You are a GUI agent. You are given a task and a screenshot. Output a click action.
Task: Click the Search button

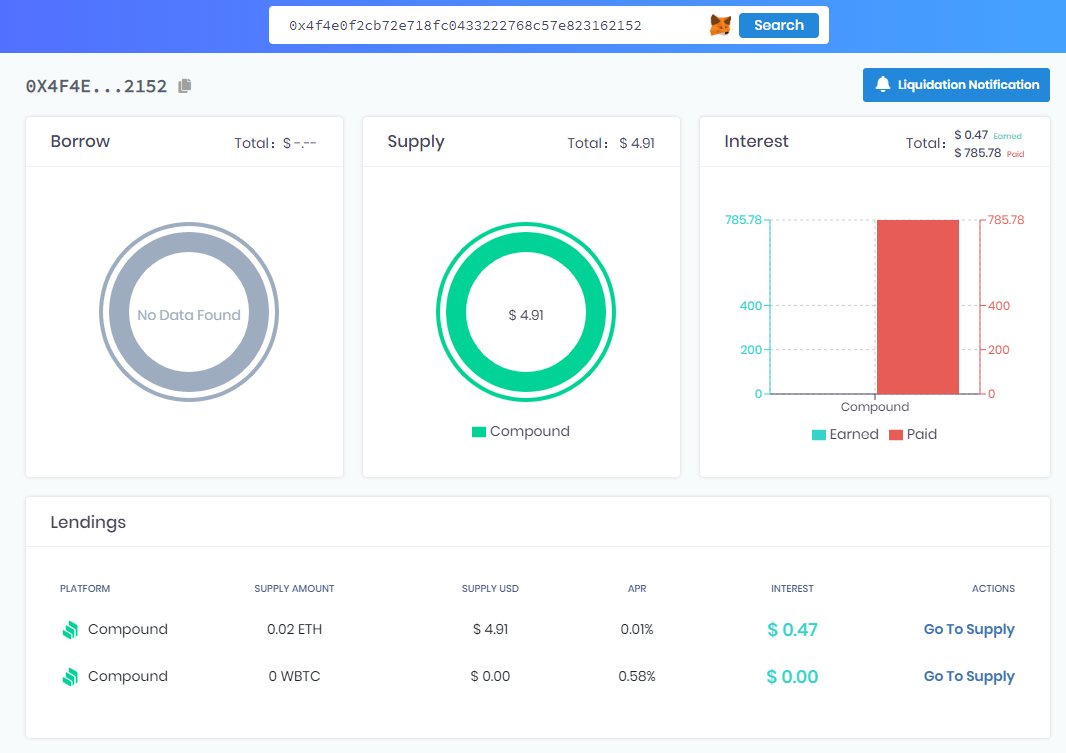click(778, 25)
